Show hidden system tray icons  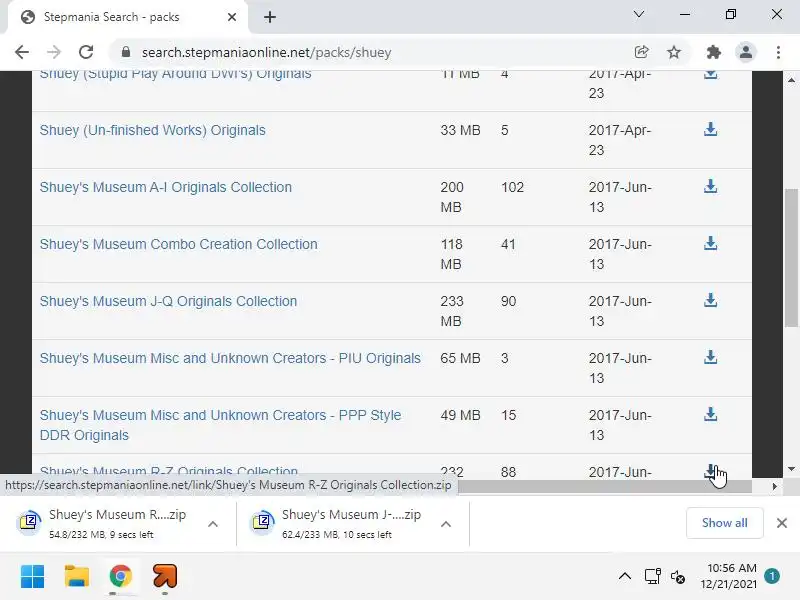625,577
